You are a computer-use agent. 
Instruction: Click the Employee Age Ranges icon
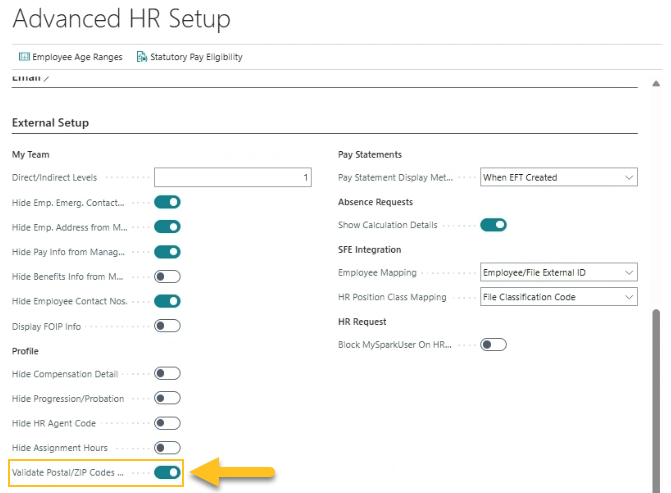(x=24, y=57)
